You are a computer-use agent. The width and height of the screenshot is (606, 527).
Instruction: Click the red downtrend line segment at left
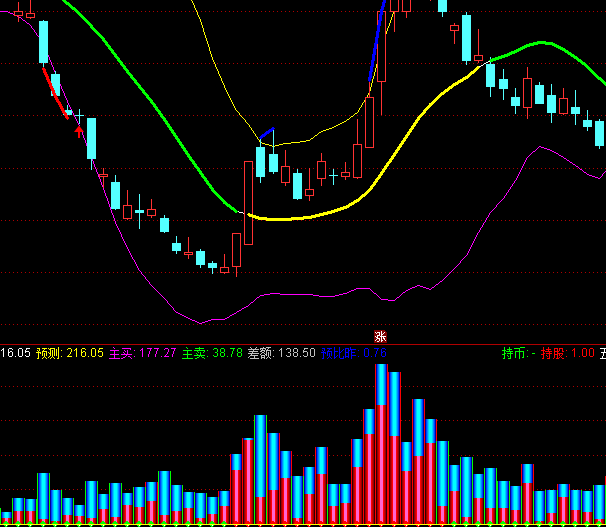(56, 91)
